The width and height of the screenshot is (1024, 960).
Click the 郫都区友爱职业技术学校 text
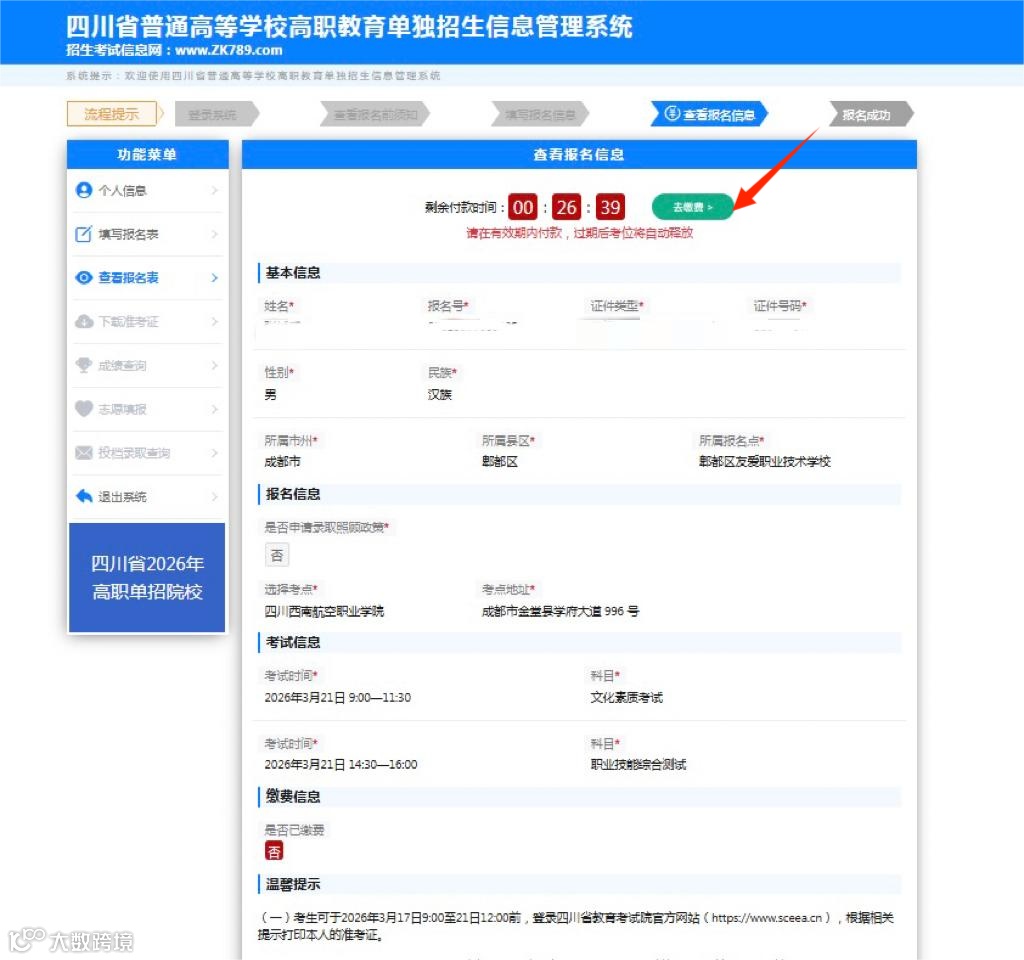pyautogui.click(x=765, y=461)
